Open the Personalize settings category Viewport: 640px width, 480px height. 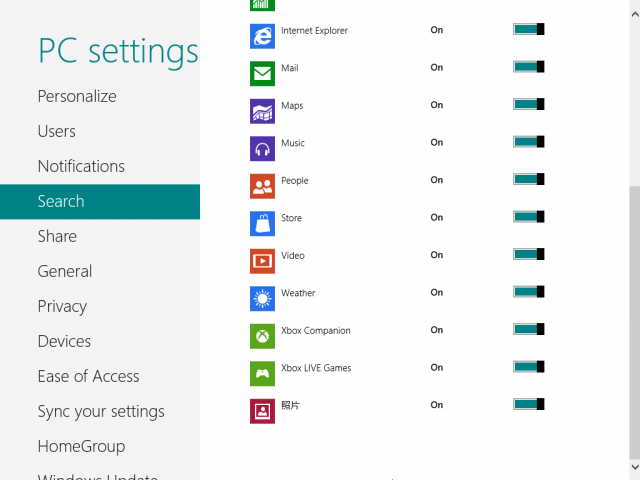(x=77, y=97)
